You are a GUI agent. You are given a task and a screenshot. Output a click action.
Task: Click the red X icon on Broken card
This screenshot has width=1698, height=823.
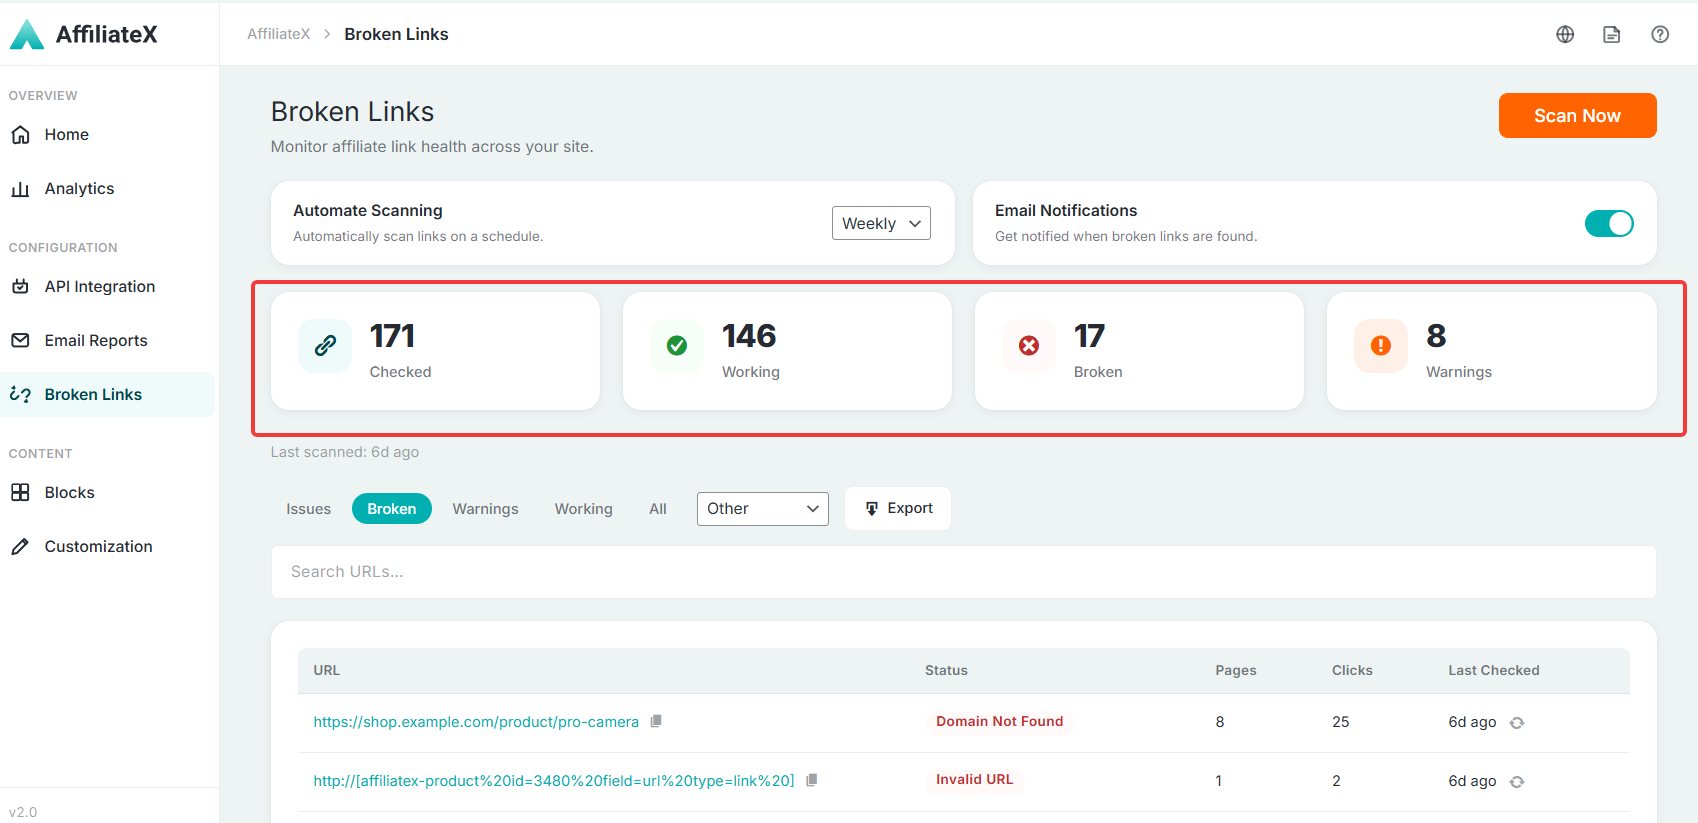pyautogui.click(x=1029, y=346)
